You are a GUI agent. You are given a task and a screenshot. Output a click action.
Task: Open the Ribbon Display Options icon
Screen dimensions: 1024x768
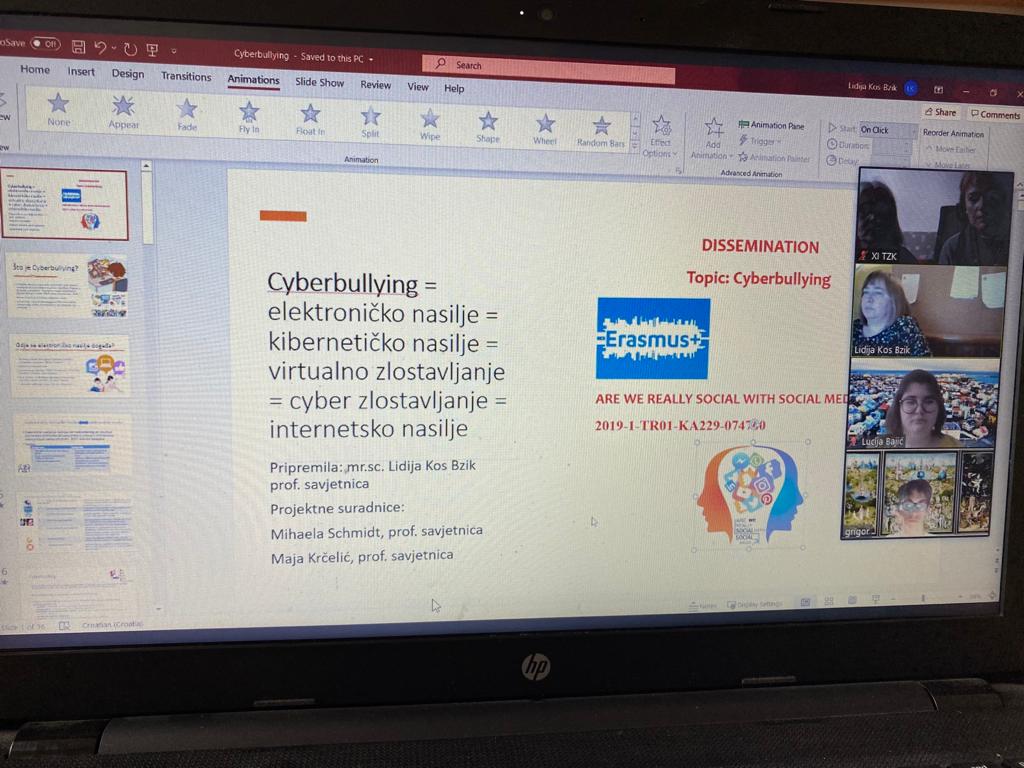point(938,89)
